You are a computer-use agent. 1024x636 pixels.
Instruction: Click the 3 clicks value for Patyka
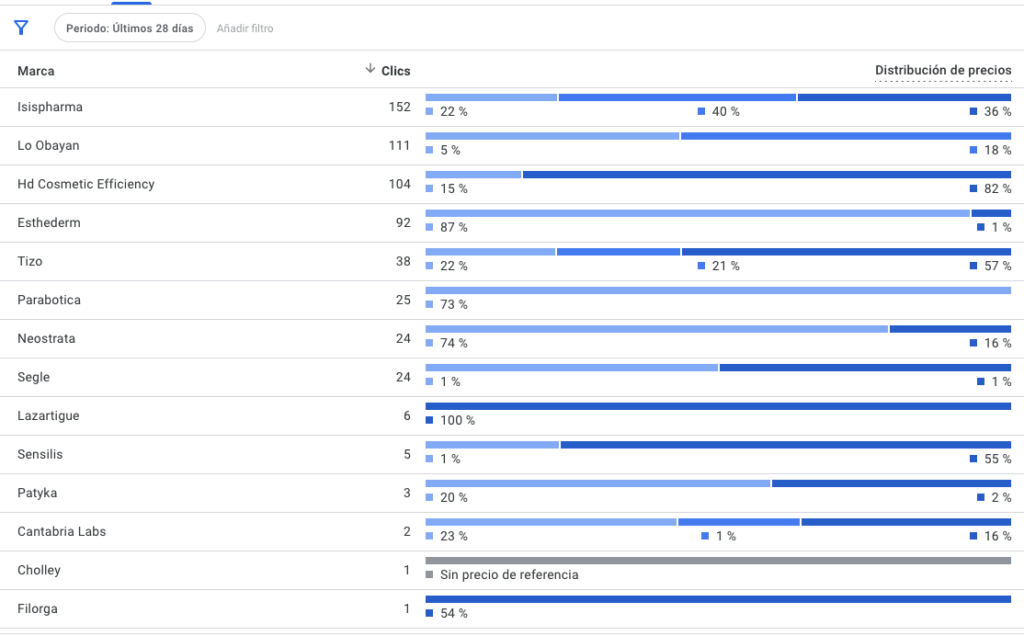[407, 492]
